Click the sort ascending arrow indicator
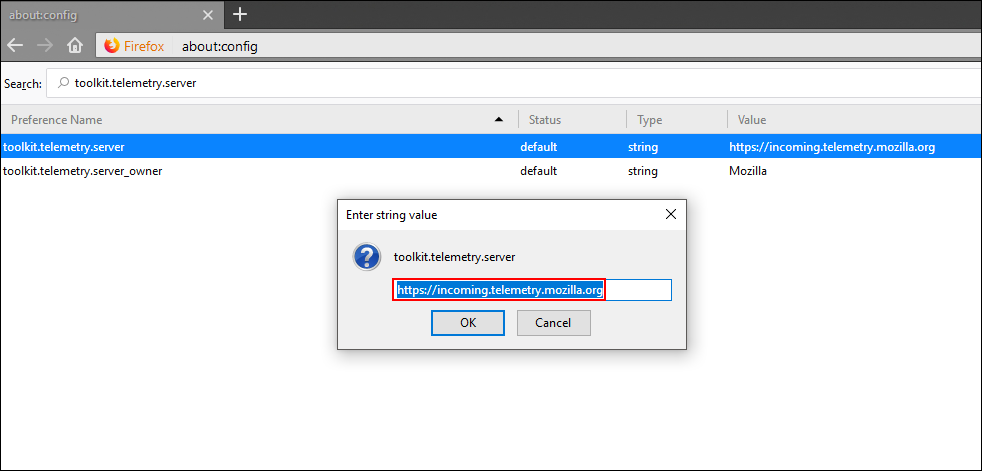982x471 pixels. 499,119
